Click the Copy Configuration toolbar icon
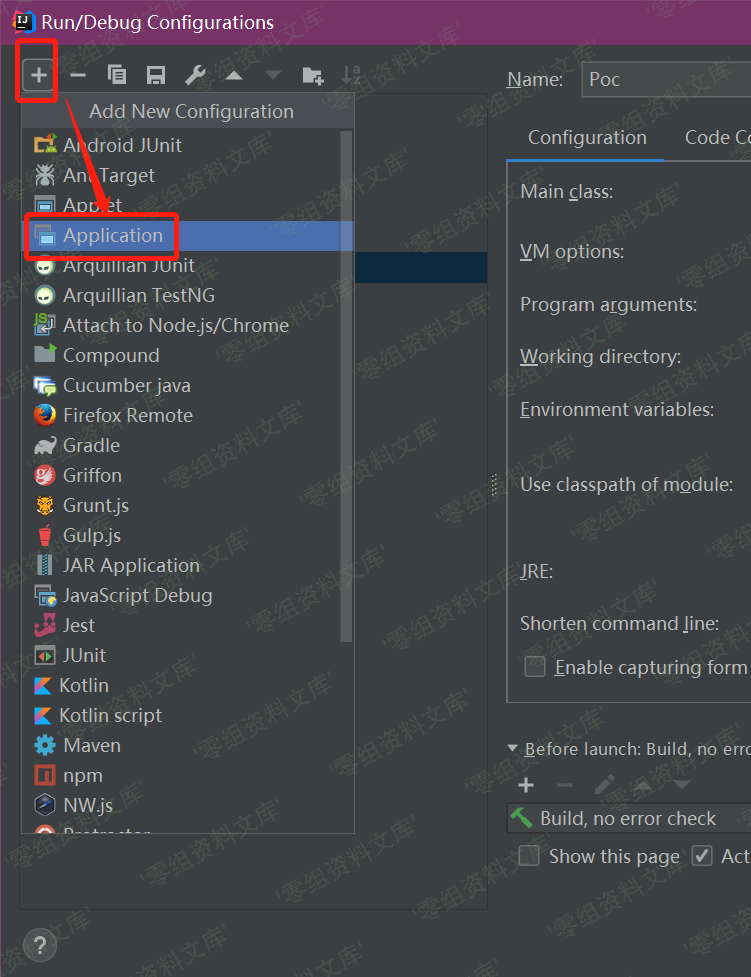 [x=117, y=75]
